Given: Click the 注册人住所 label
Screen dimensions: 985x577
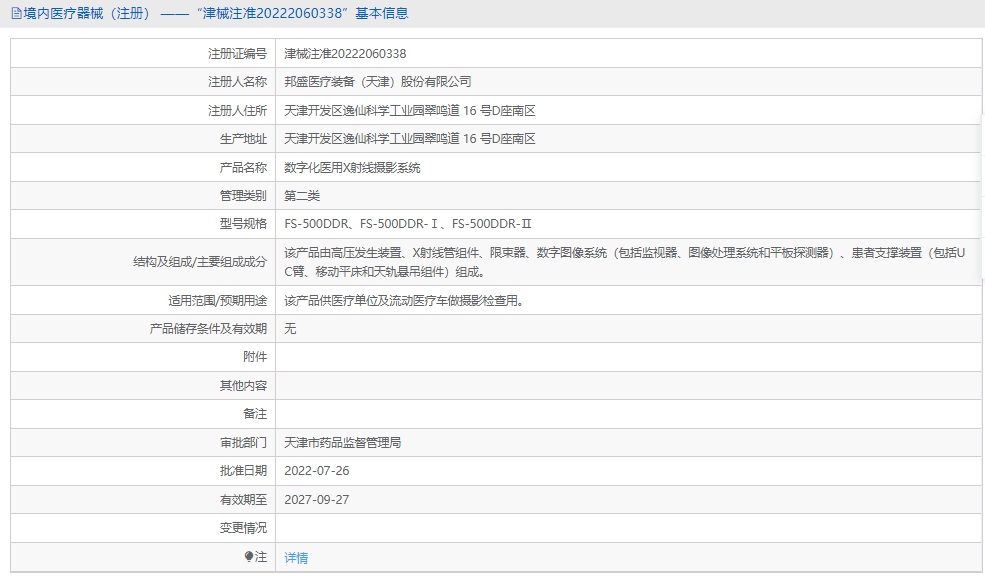Looking at the screenshot, I should (237, 111).
